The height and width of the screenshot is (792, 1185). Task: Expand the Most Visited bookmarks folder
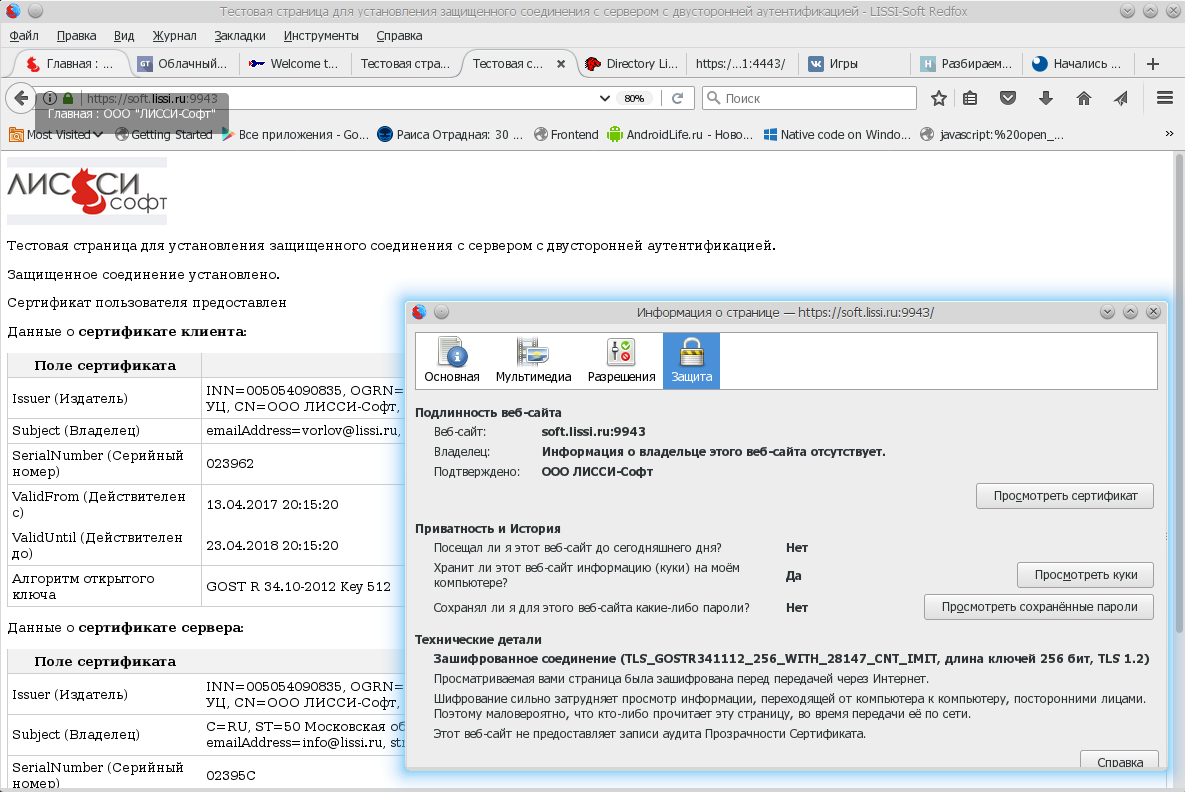pyautogui.click(x=56, y=135)
